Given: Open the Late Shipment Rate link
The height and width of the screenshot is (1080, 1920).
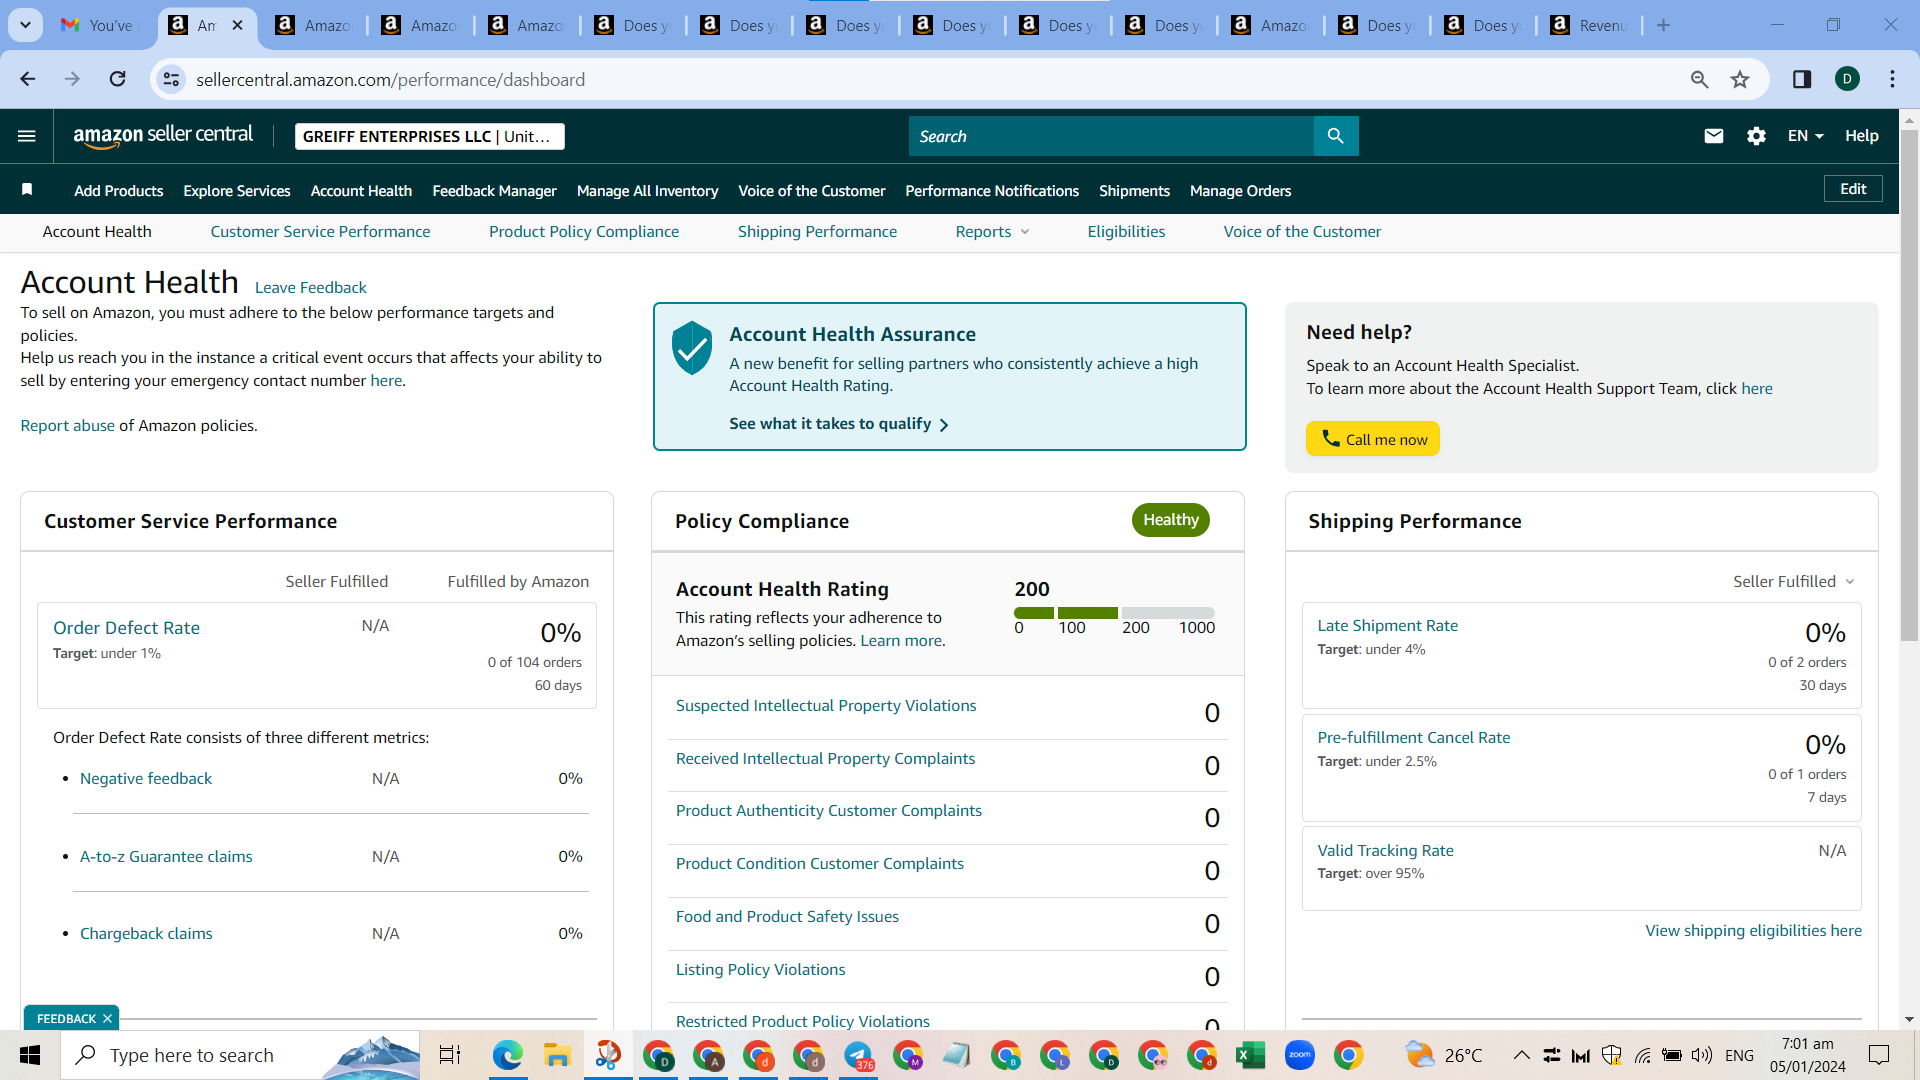Looking at the screenshot, I should 1387,626.
